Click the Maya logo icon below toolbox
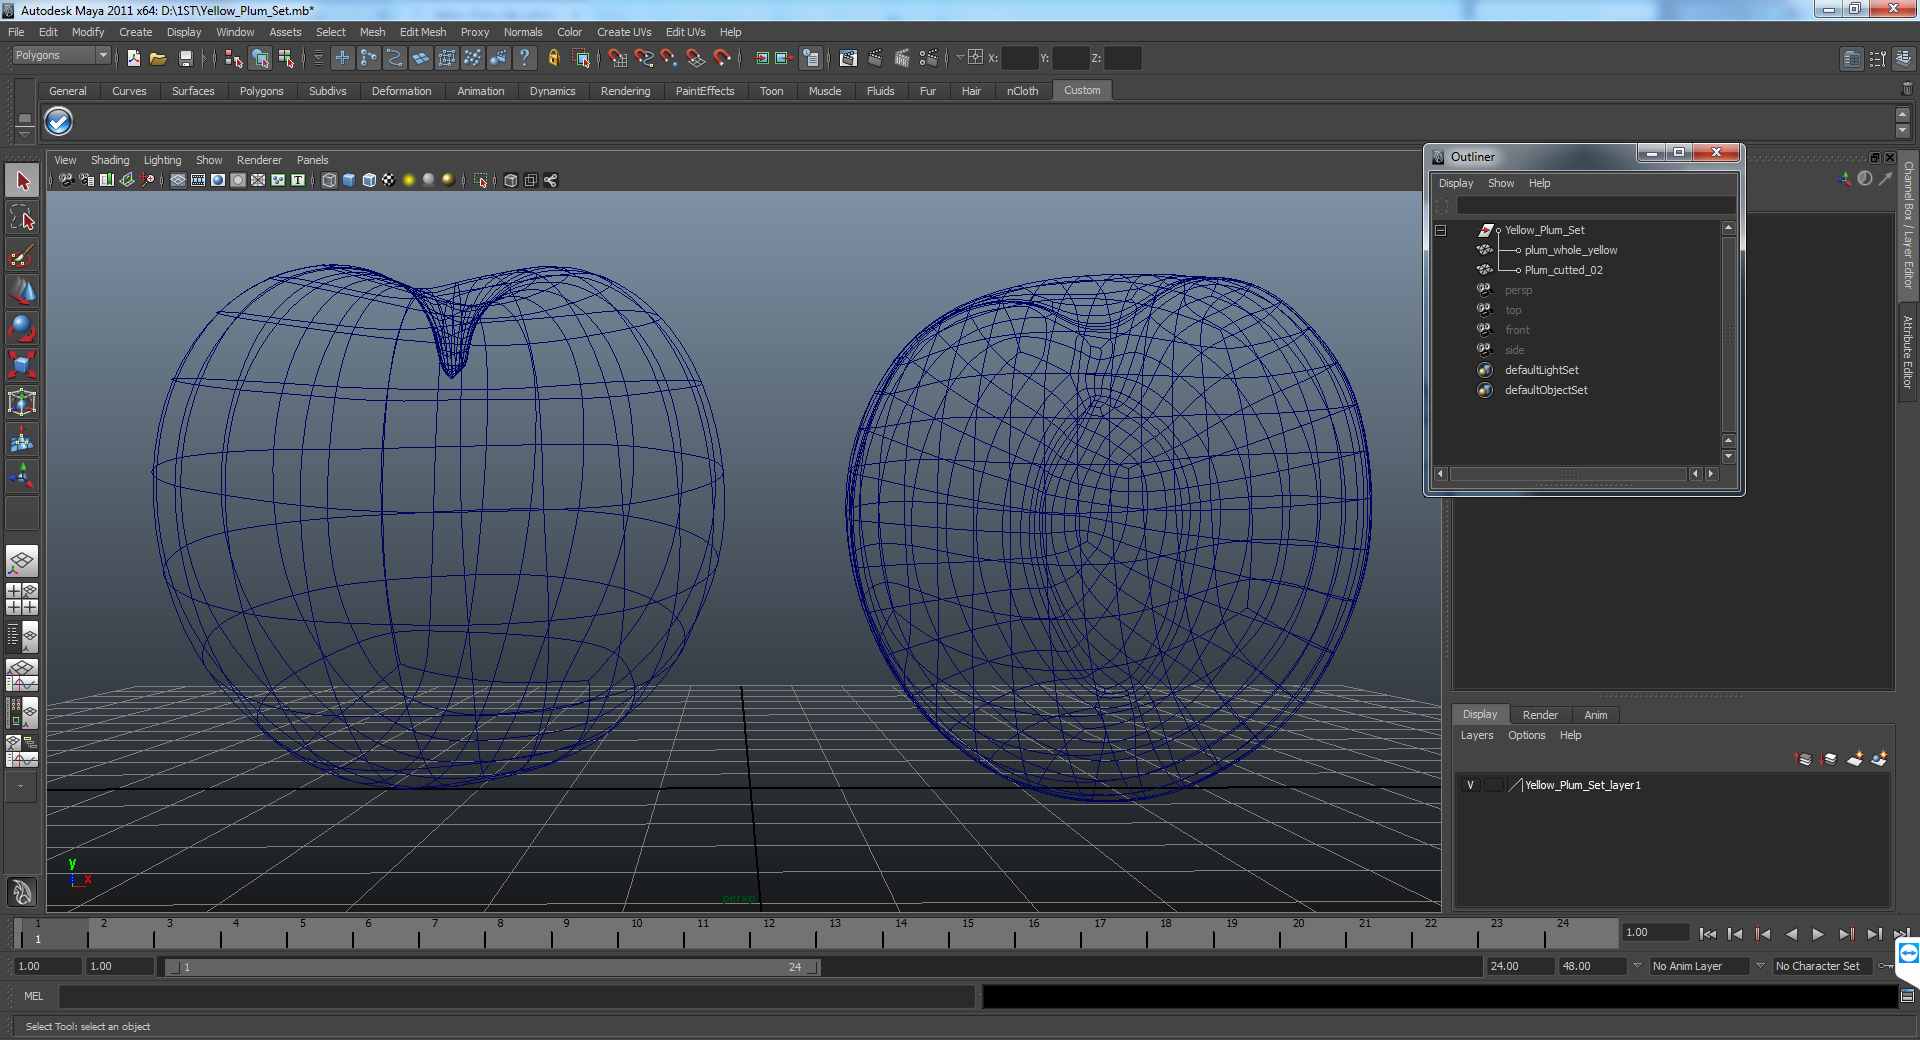 pos(22,891)
